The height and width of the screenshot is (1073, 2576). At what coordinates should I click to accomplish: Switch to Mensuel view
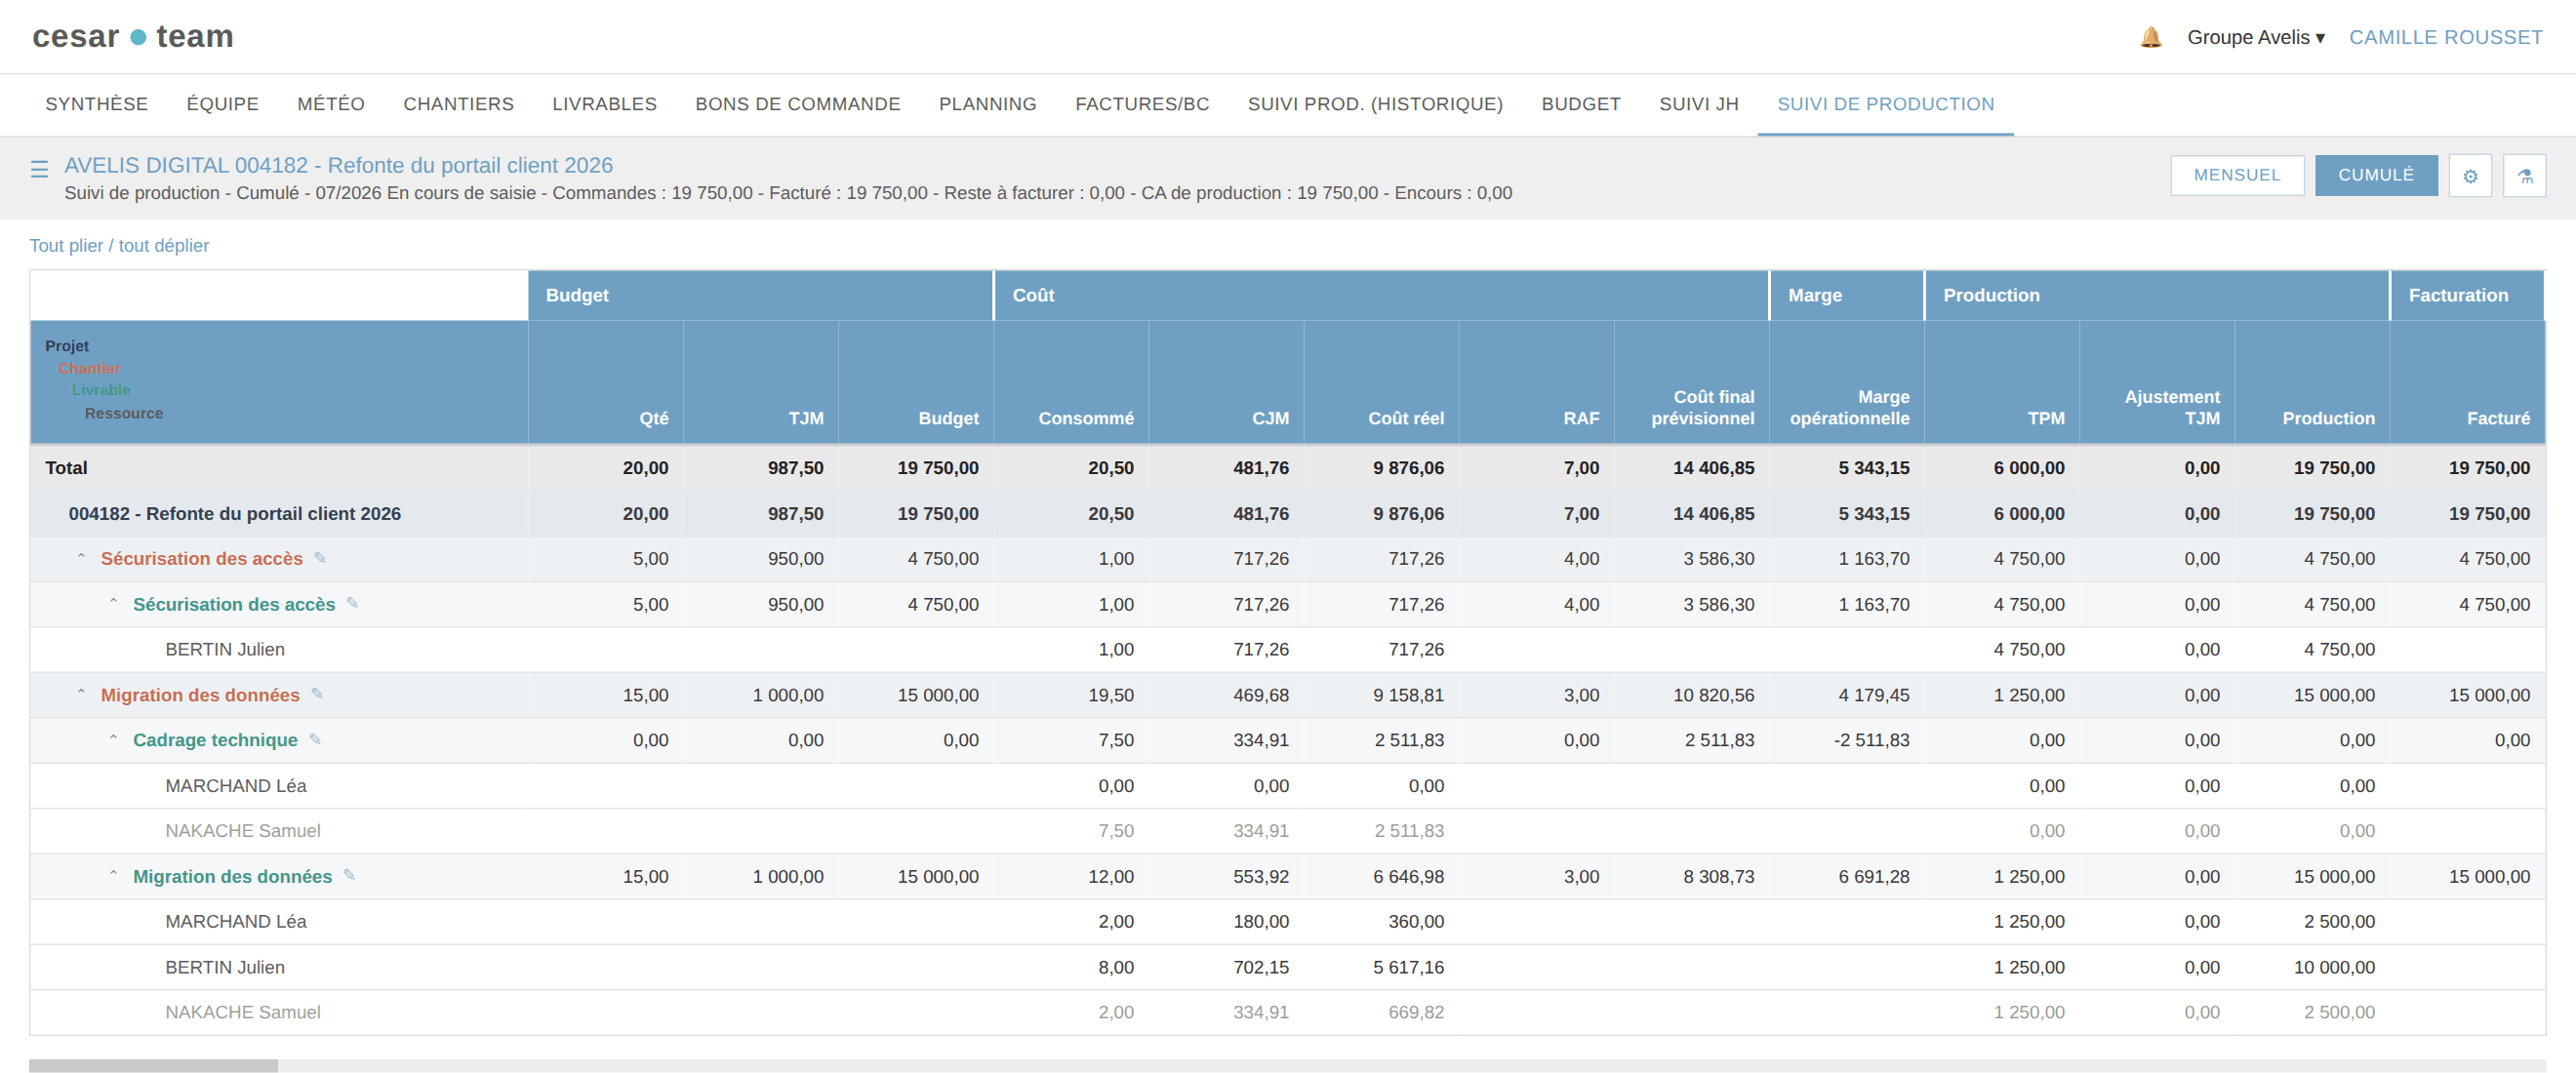coord(2237,176)
